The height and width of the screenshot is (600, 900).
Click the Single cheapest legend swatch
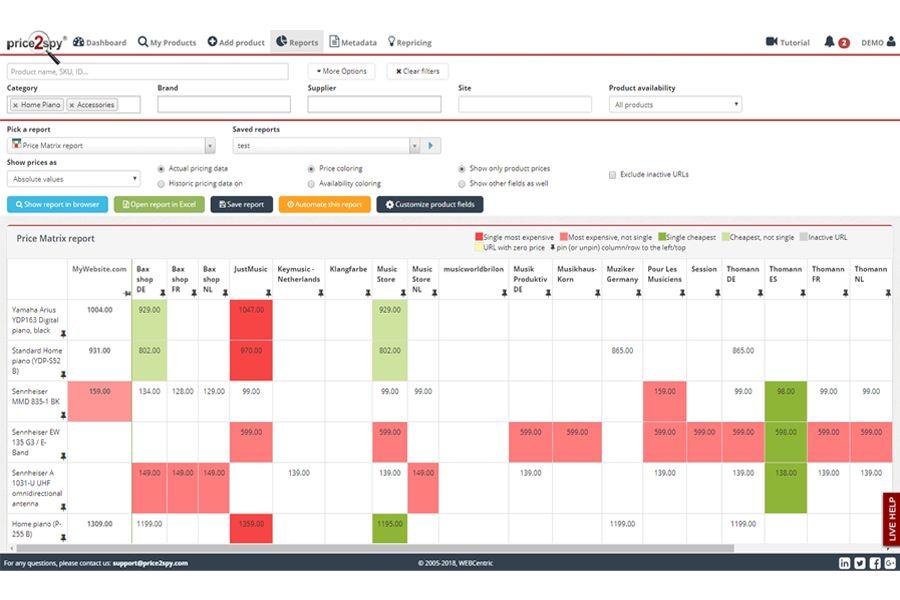tap(662, 237)
